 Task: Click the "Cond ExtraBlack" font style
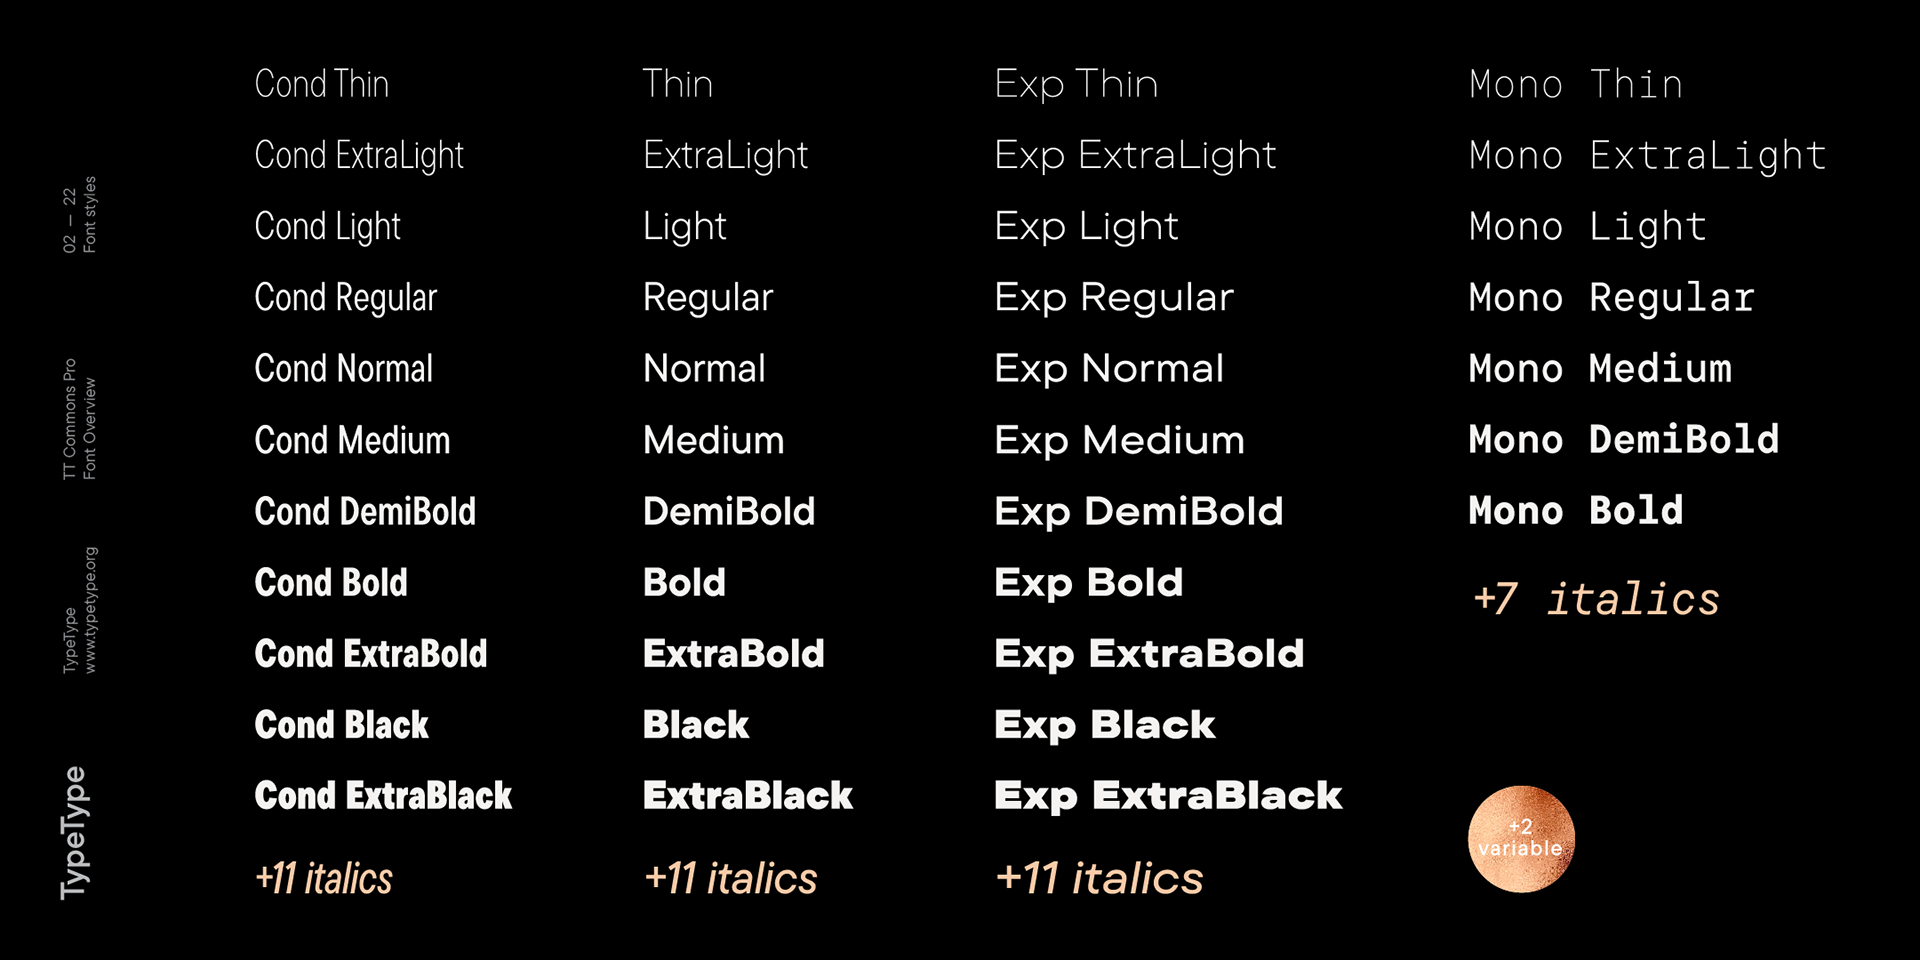click(383, 796)
